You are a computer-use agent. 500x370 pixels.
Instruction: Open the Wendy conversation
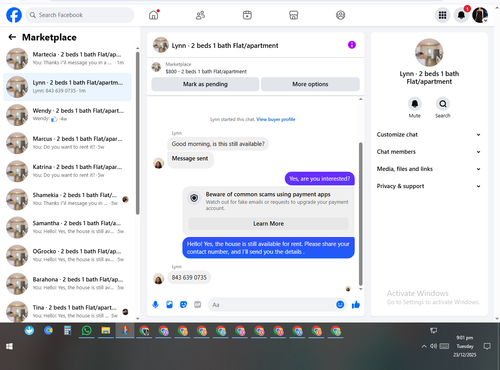coord(67,115)
